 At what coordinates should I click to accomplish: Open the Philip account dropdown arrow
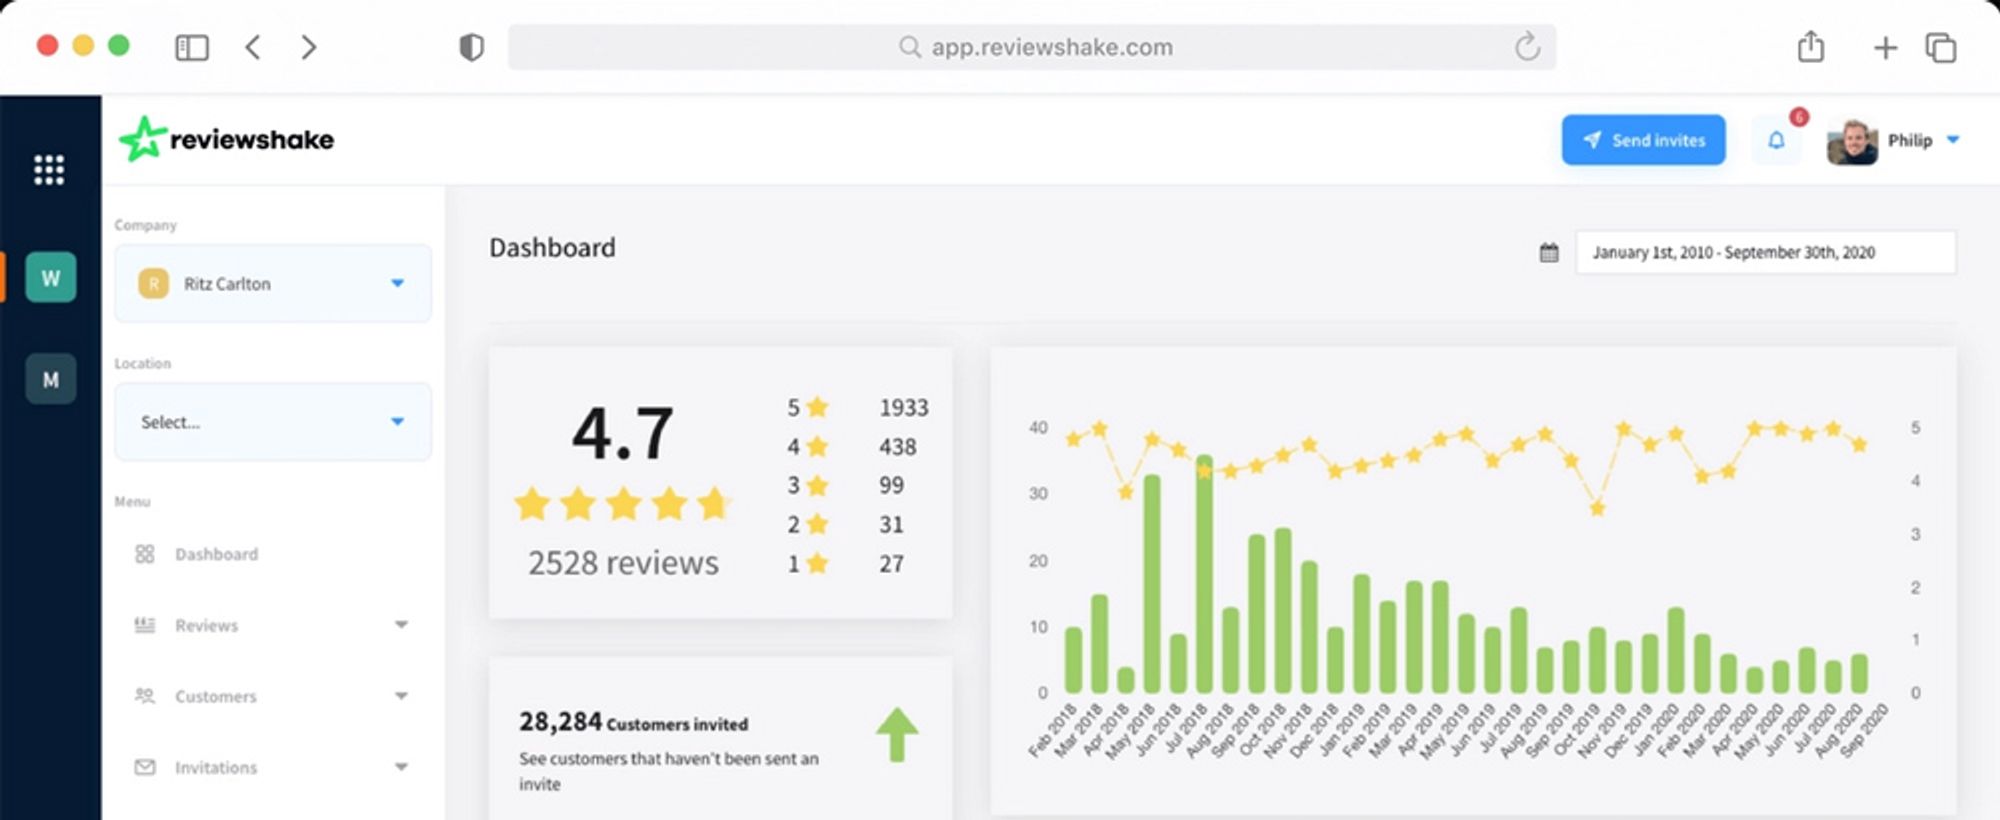tap(1953, 140)
